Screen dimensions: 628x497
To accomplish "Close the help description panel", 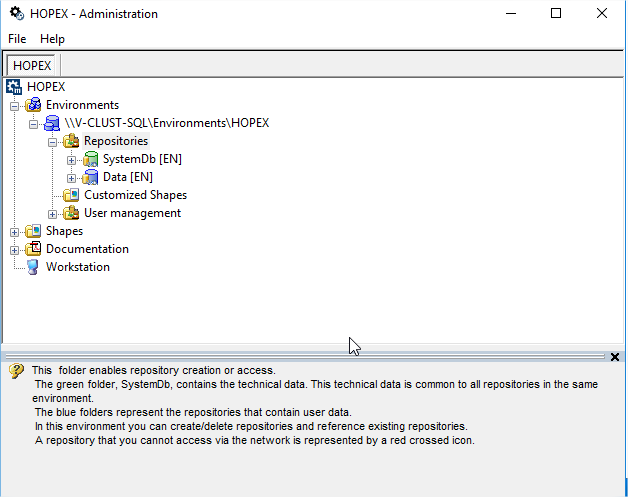I will coord(614,357).
